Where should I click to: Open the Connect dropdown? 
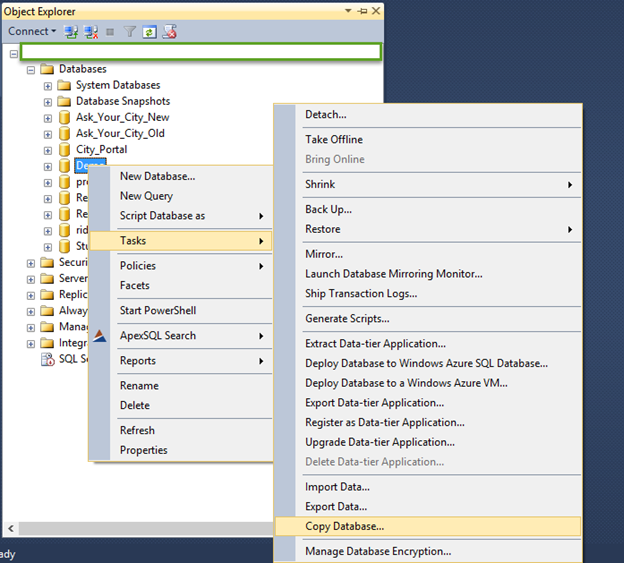[x=32, y=31]
